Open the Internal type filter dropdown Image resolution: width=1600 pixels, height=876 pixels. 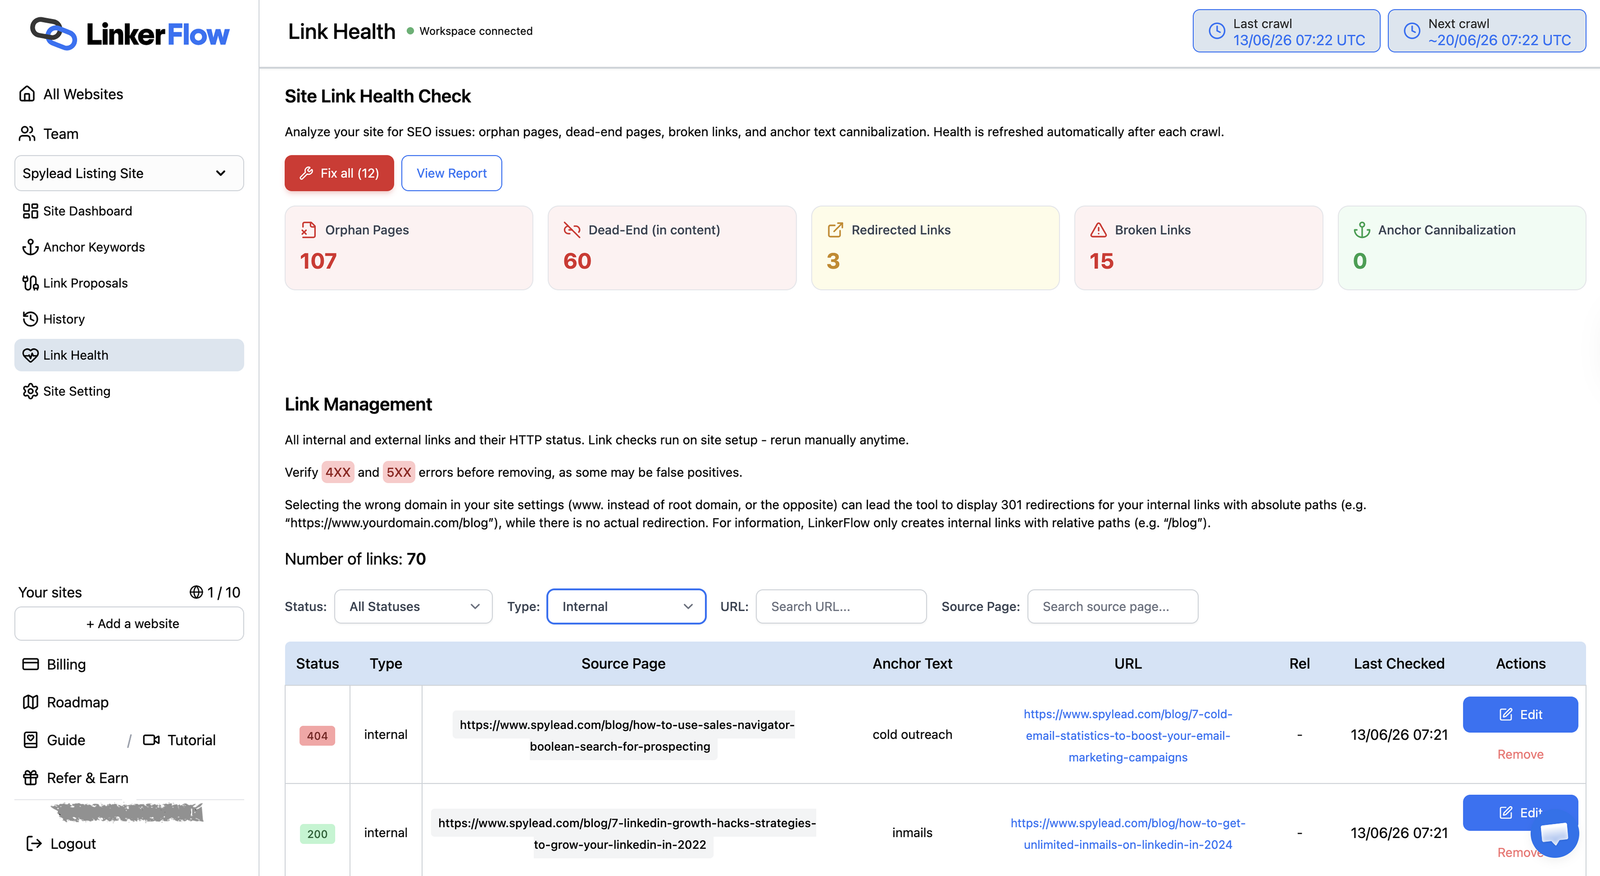[626, 607]
